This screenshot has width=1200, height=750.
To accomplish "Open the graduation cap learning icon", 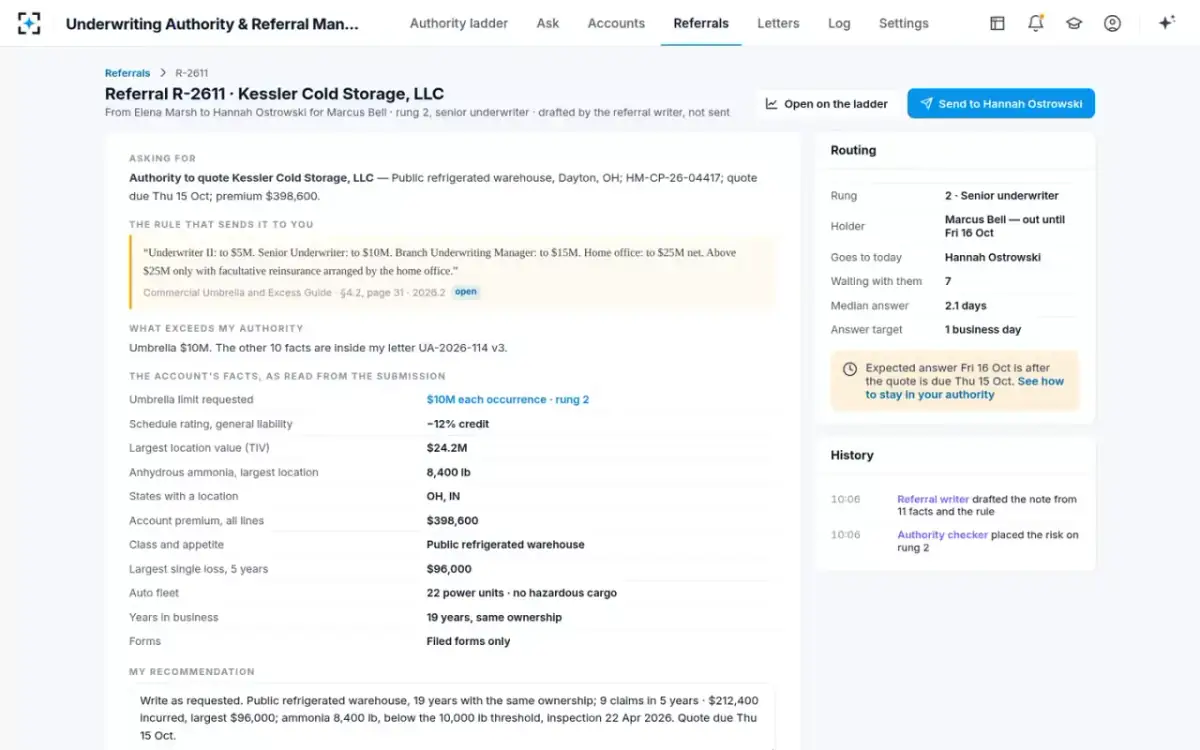I will (x=1074, y=23).
